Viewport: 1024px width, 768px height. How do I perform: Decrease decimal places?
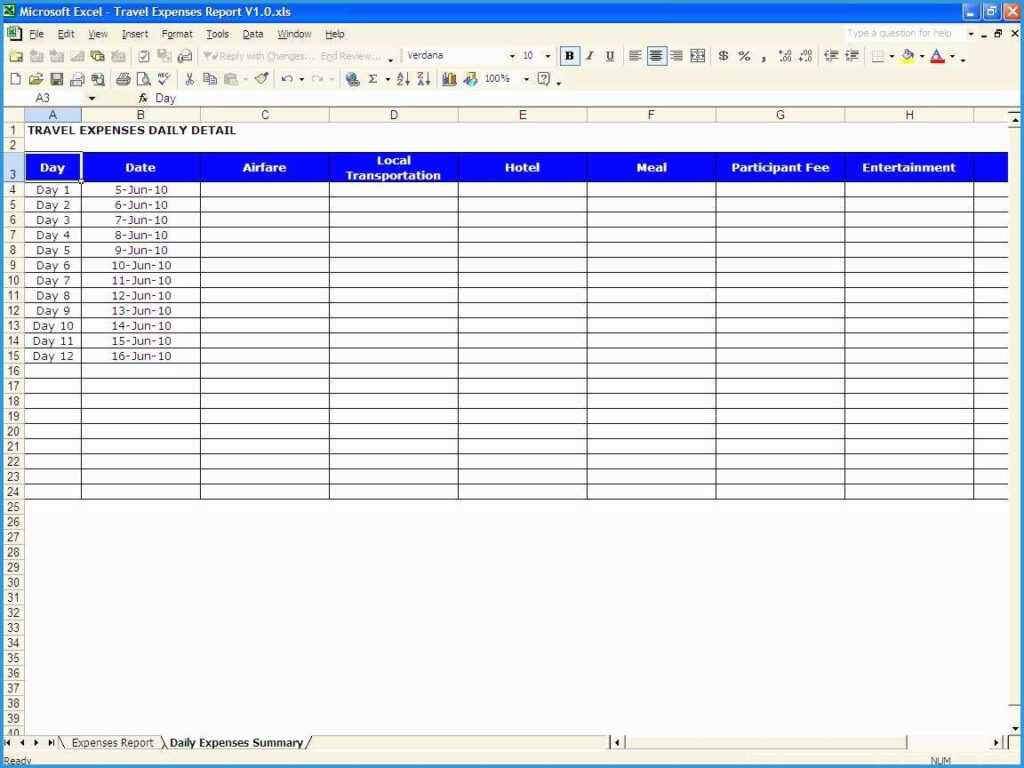click(x=805, y=56)
